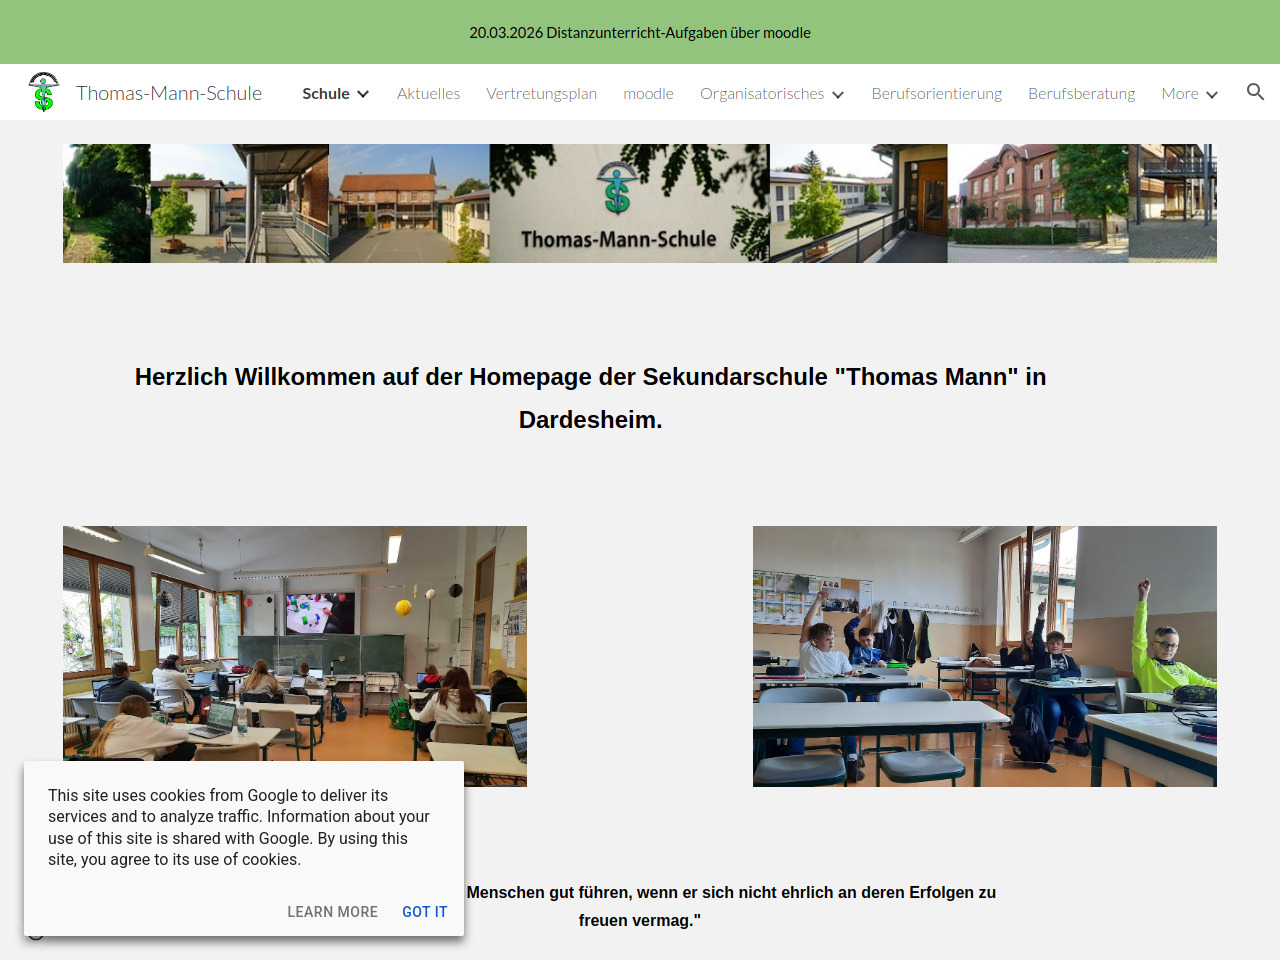Image resolution: width=1280 pixels, height=960 pixels.
Task: Click the Distanzunterricht announcement banner text
Action: pyautogui.click(x=640, y=33)
